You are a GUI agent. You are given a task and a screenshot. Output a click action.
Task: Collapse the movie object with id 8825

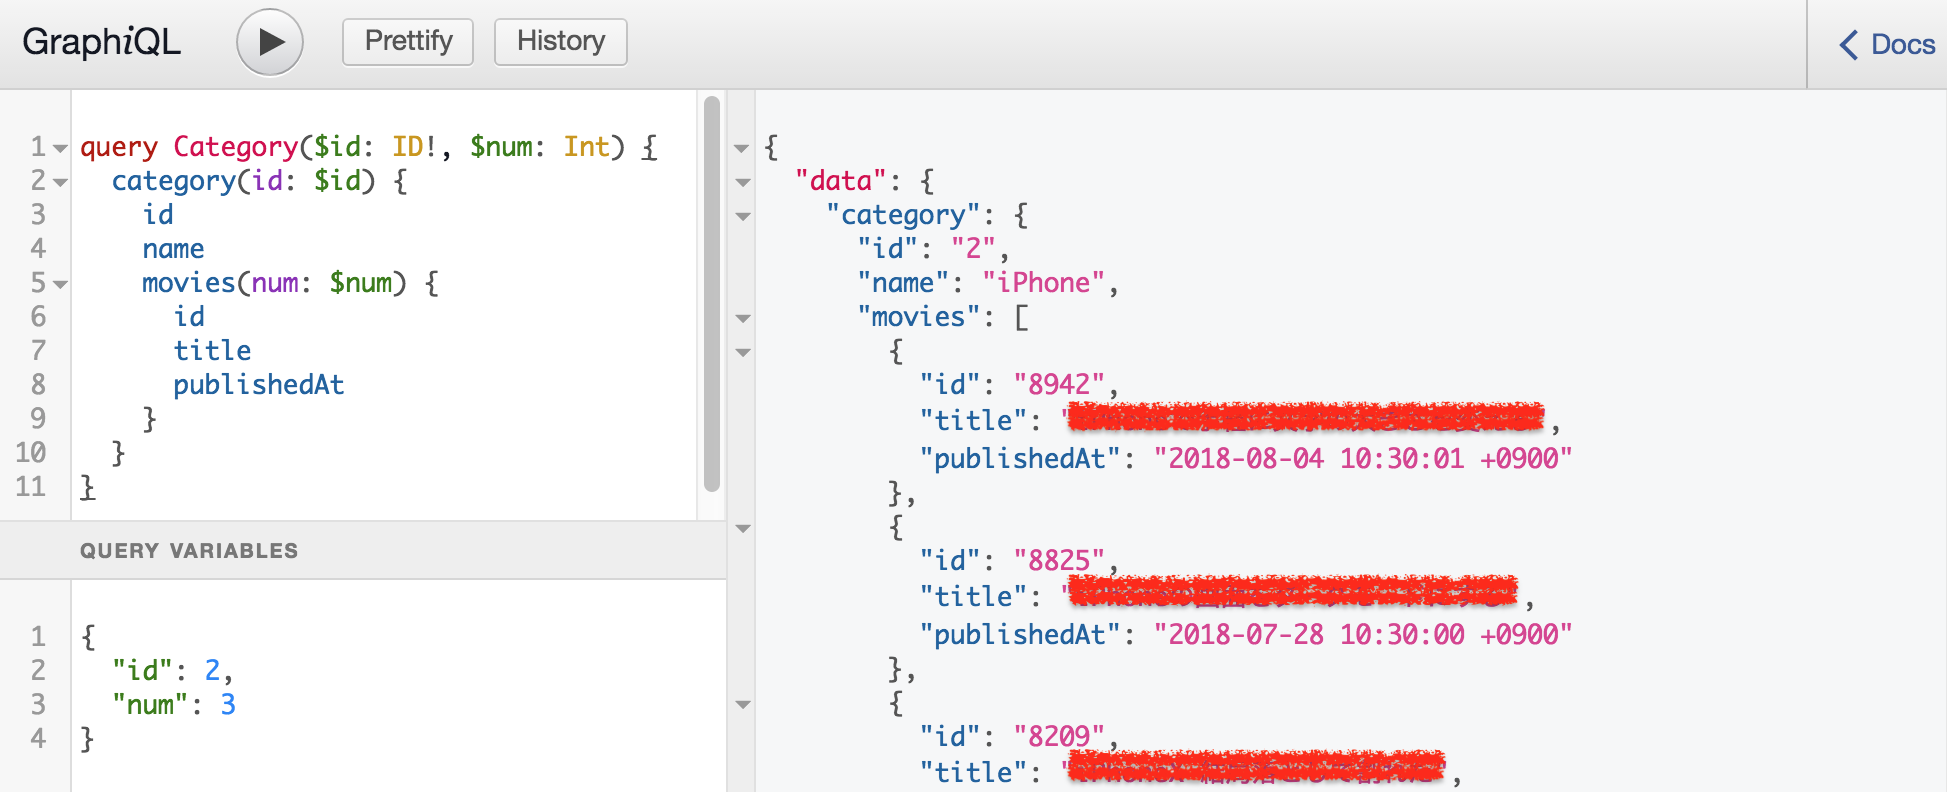pos(742,528)
